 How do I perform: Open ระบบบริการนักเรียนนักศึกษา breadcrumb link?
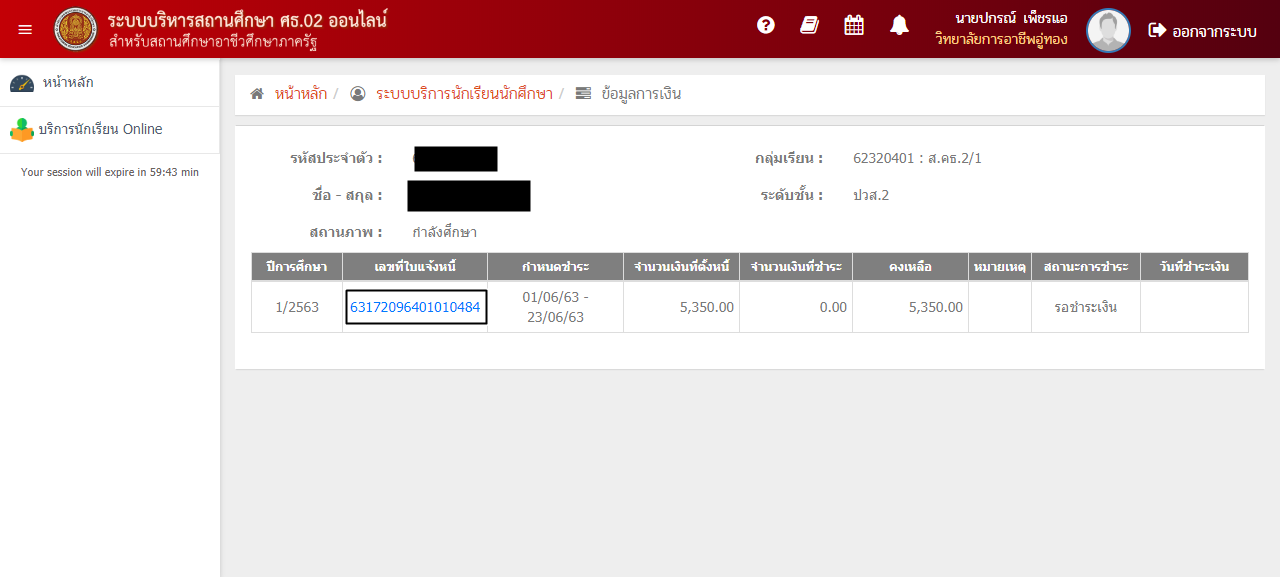coord(464,94)
